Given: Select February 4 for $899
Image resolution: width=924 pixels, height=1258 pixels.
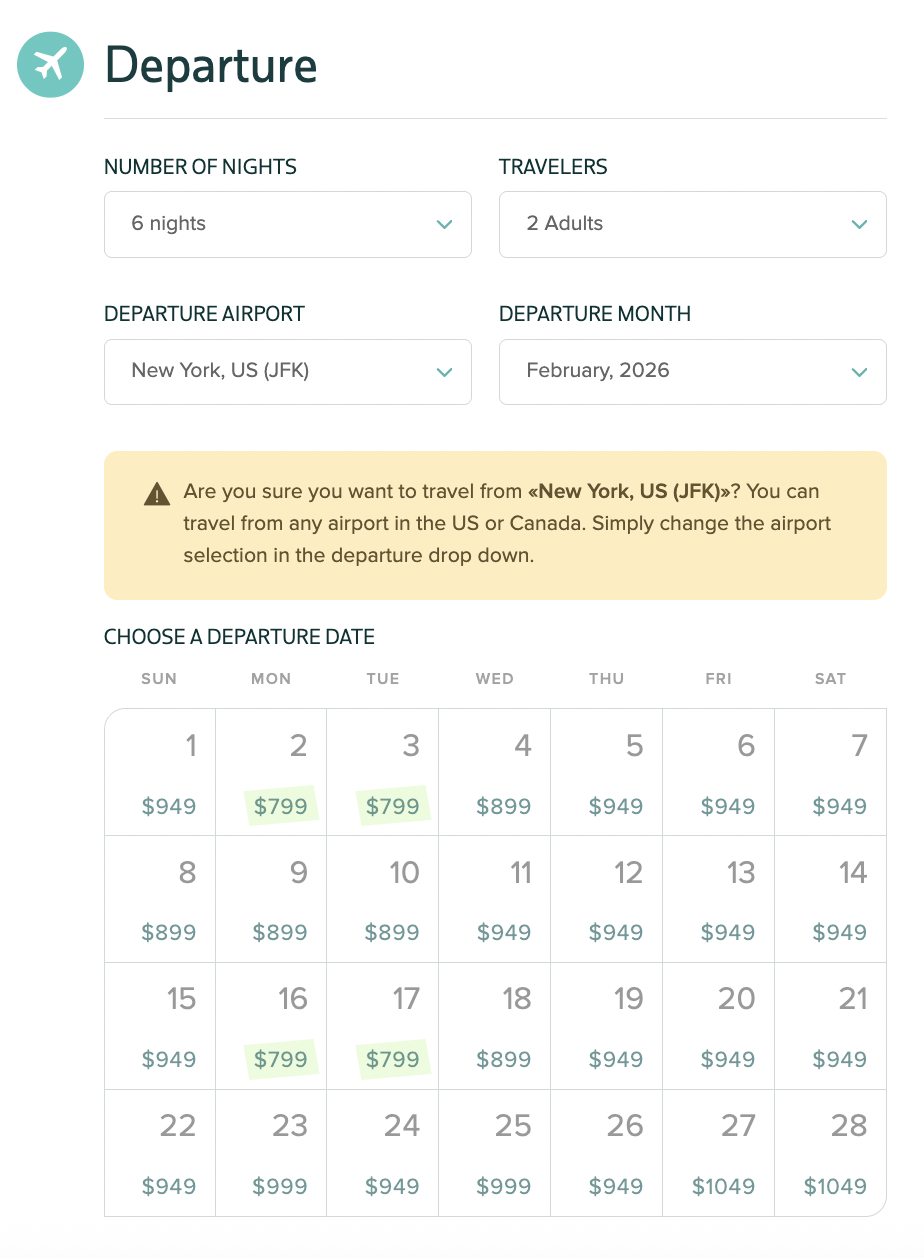Looking at the screenshot, I should pos(495,773).
